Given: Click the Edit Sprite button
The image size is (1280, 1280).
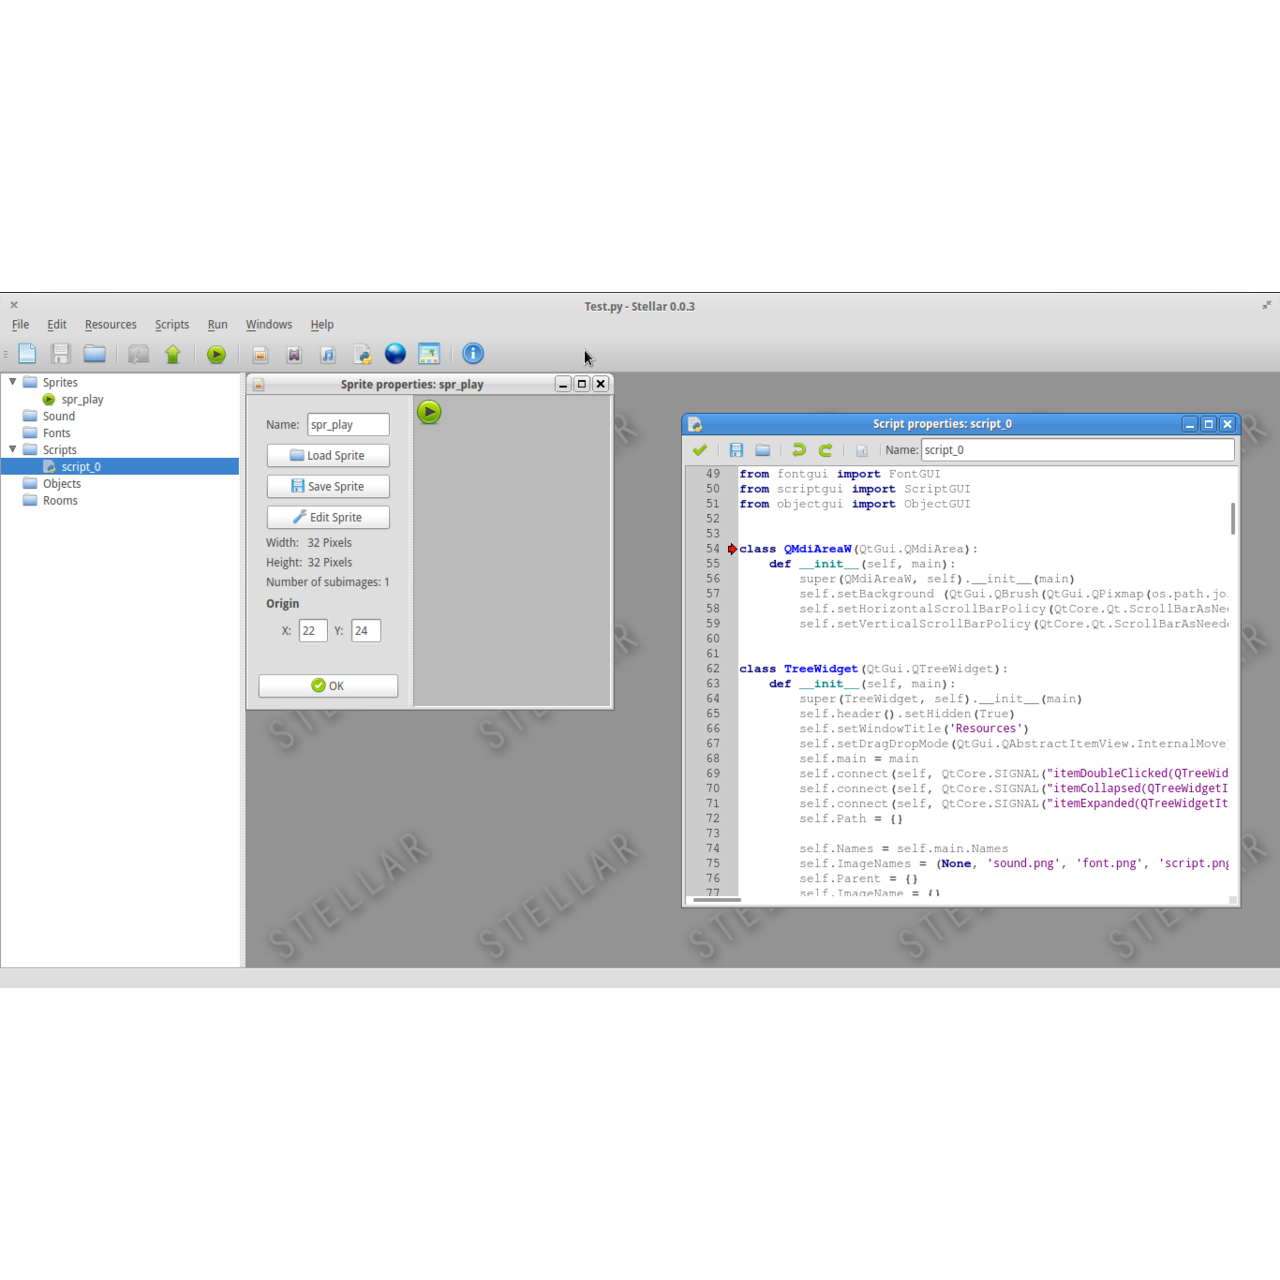Looking at the screenshot, I should pyautogui.click(x=328, y=517).
